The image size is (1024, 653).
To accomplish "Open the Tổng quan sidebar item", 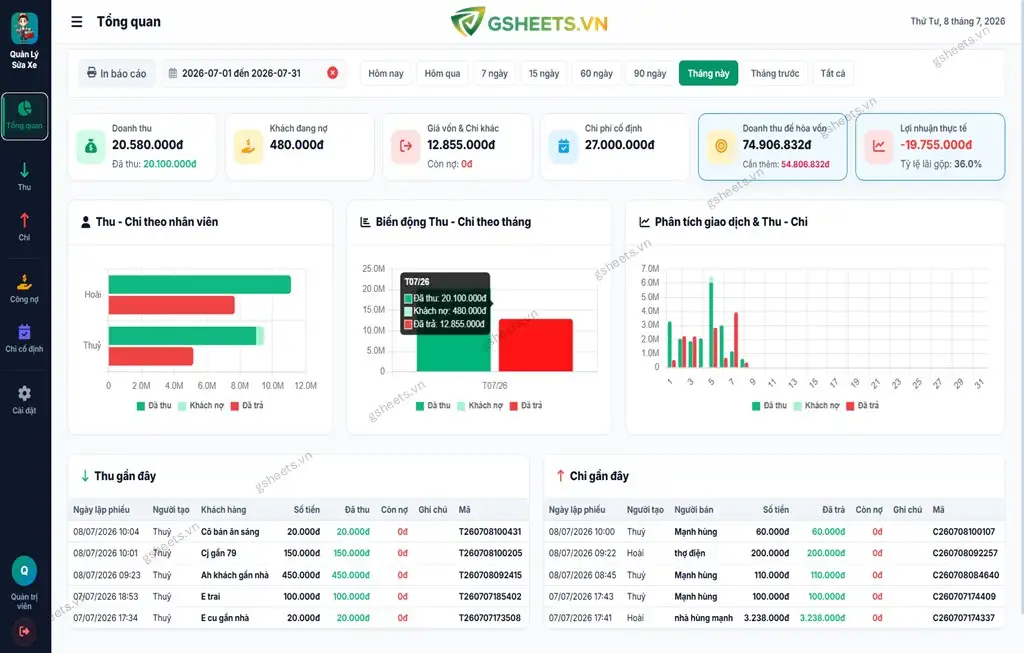I will (x=24, y=116).
